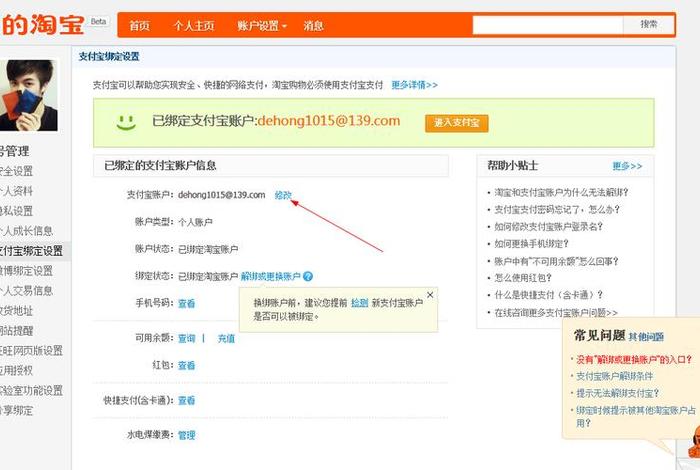The height and width of the screenshot is (470, 700).
Task: Open 在线咨询更多支付宝账户问题>> link
Action: pyautogui.click(x=556, y=312)
